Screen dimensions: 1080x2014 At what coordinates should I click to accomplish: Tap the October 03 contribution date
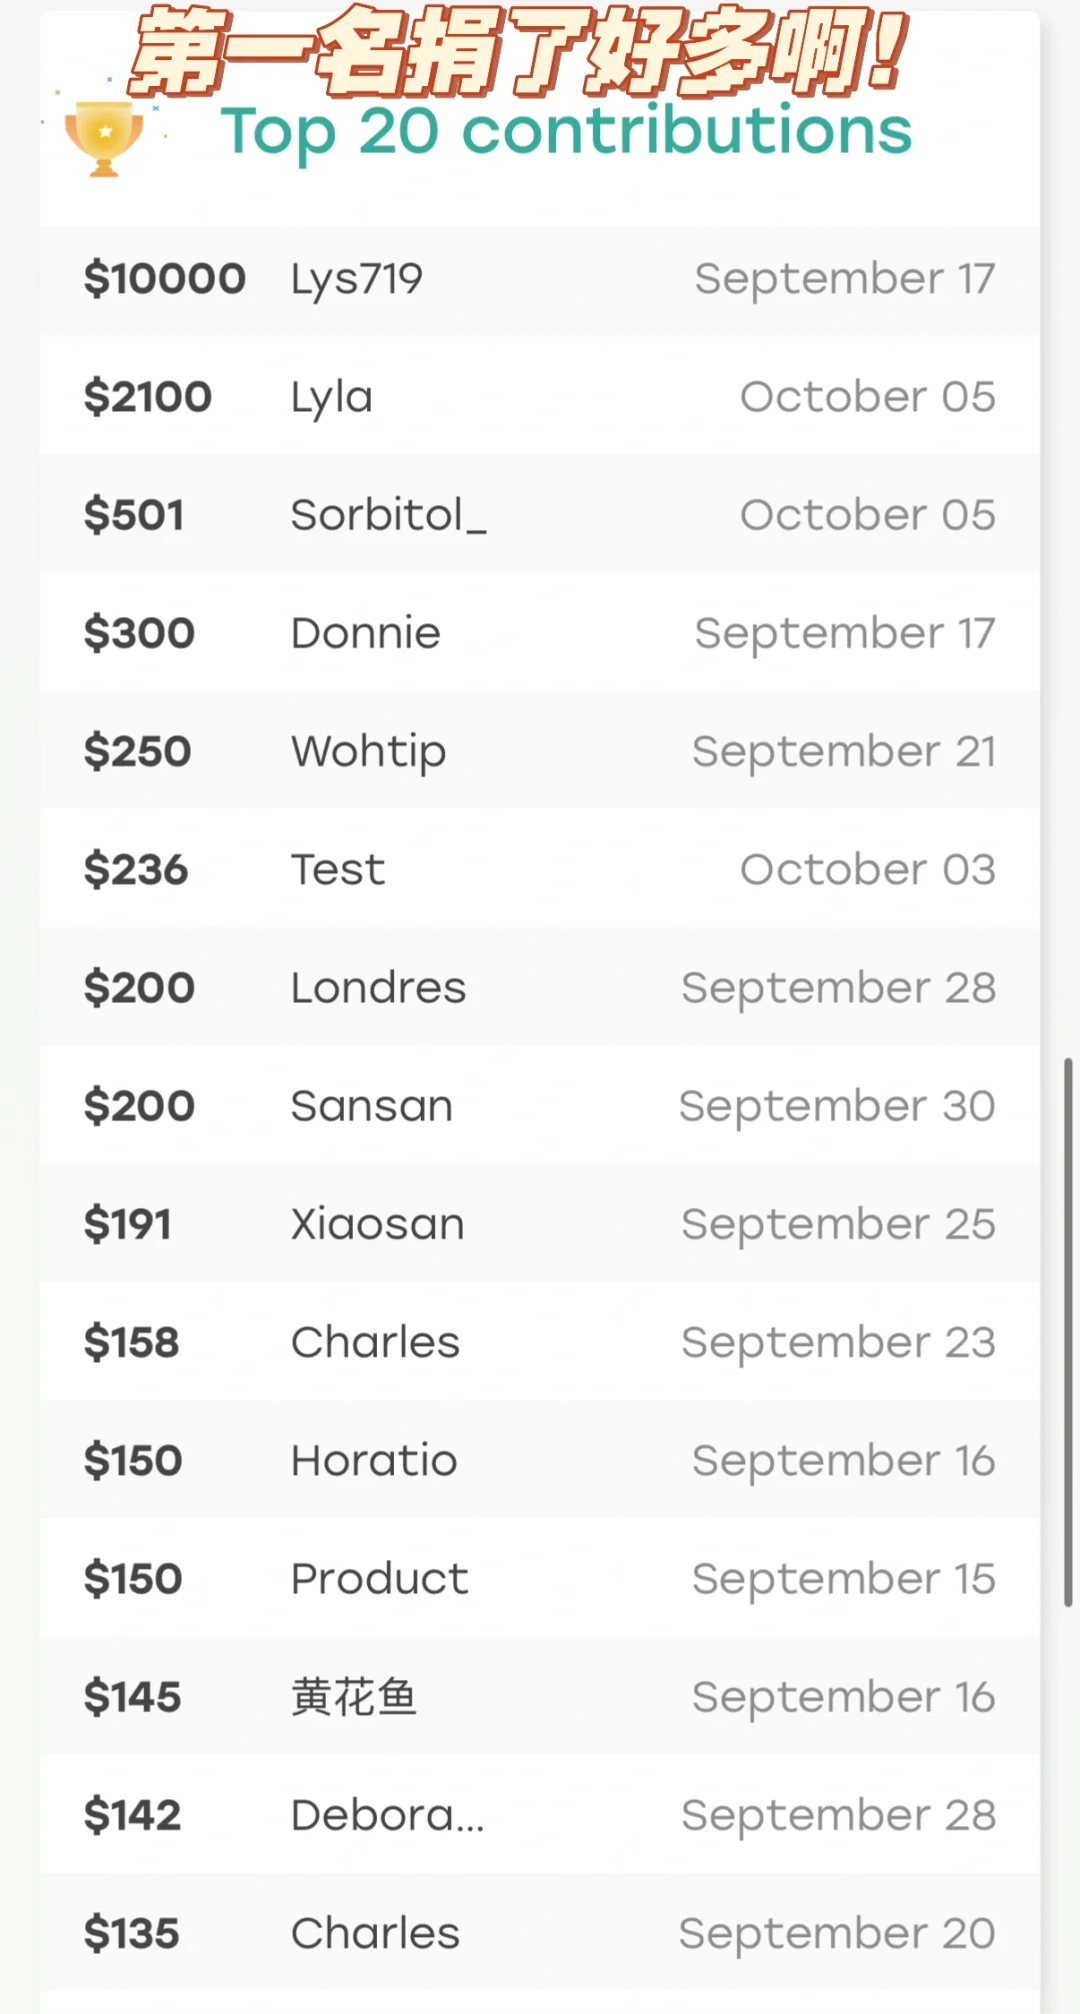(867, 870)
